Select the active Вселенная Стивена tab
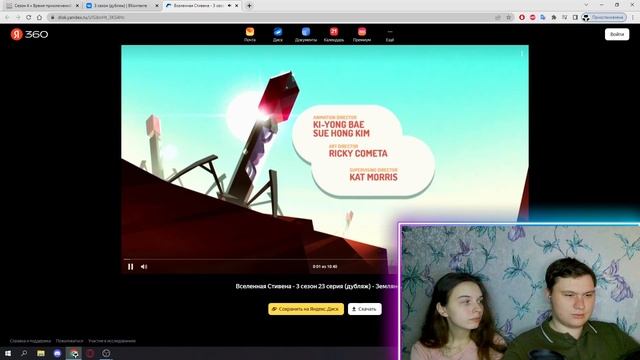640x360 pixels. [x=198, y=6]
